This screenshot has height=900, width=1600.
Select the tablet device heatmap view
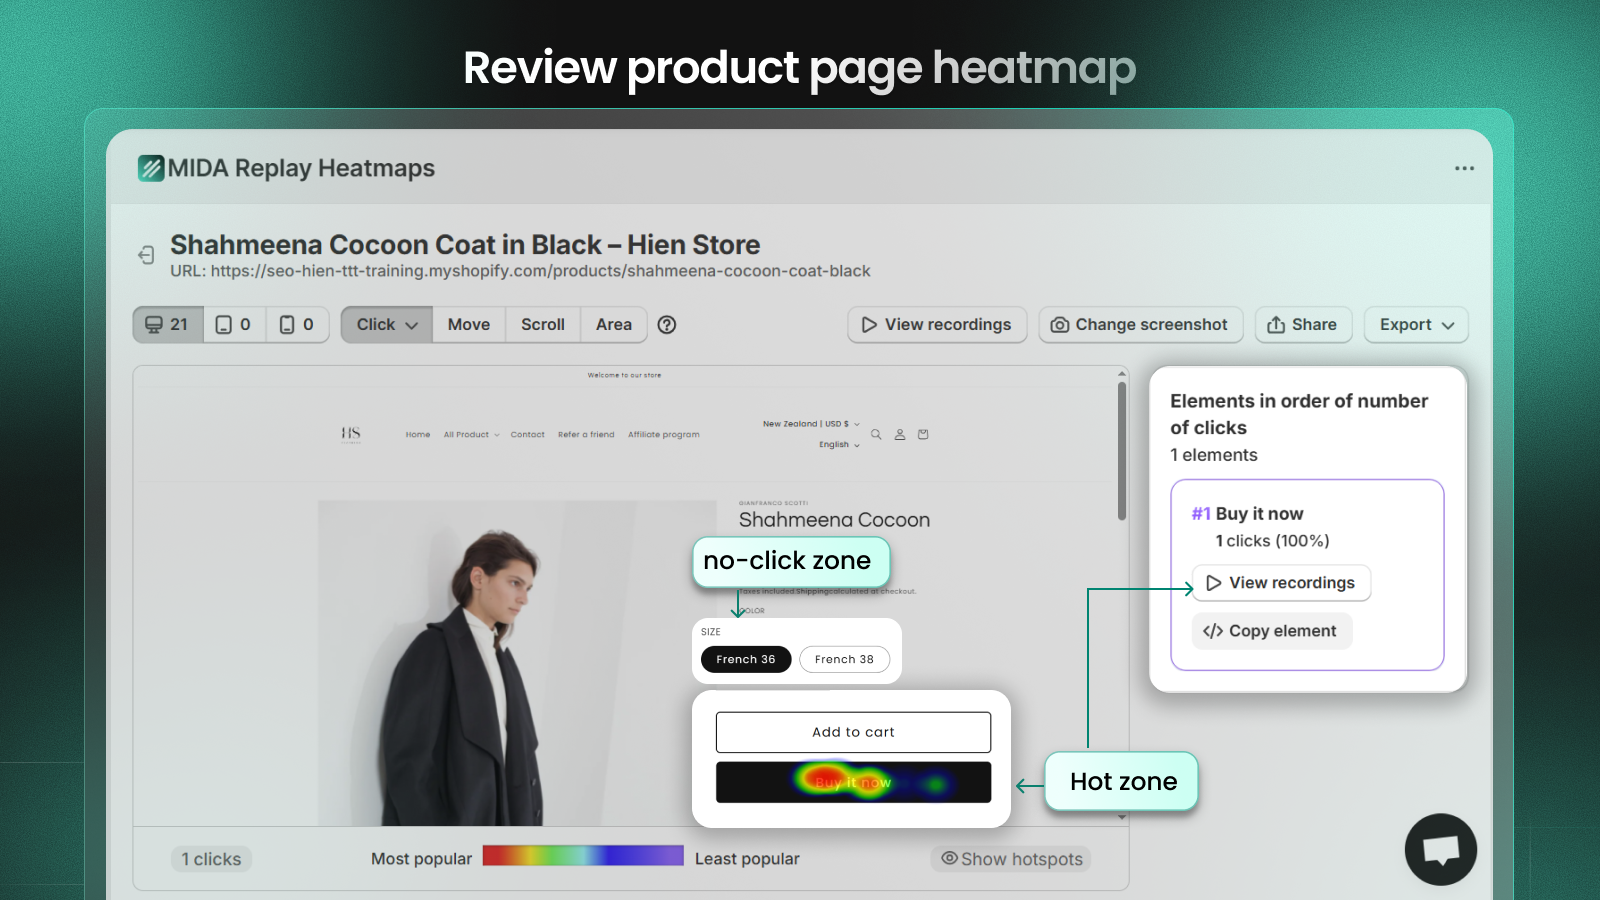pyautogui.click(x=233, y=324)
